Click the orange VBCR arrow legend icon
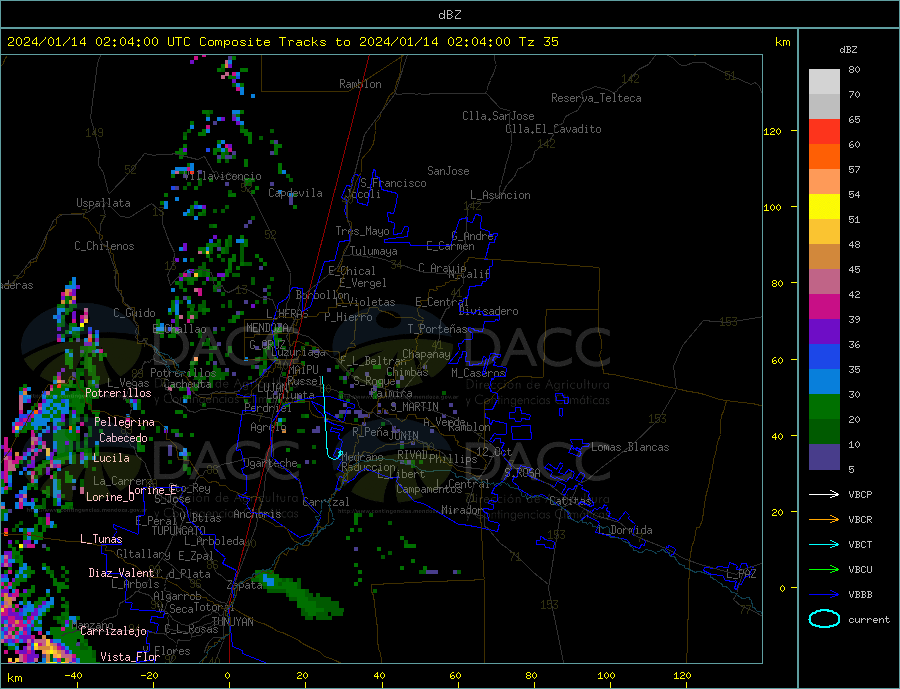 tap(824, 520)
